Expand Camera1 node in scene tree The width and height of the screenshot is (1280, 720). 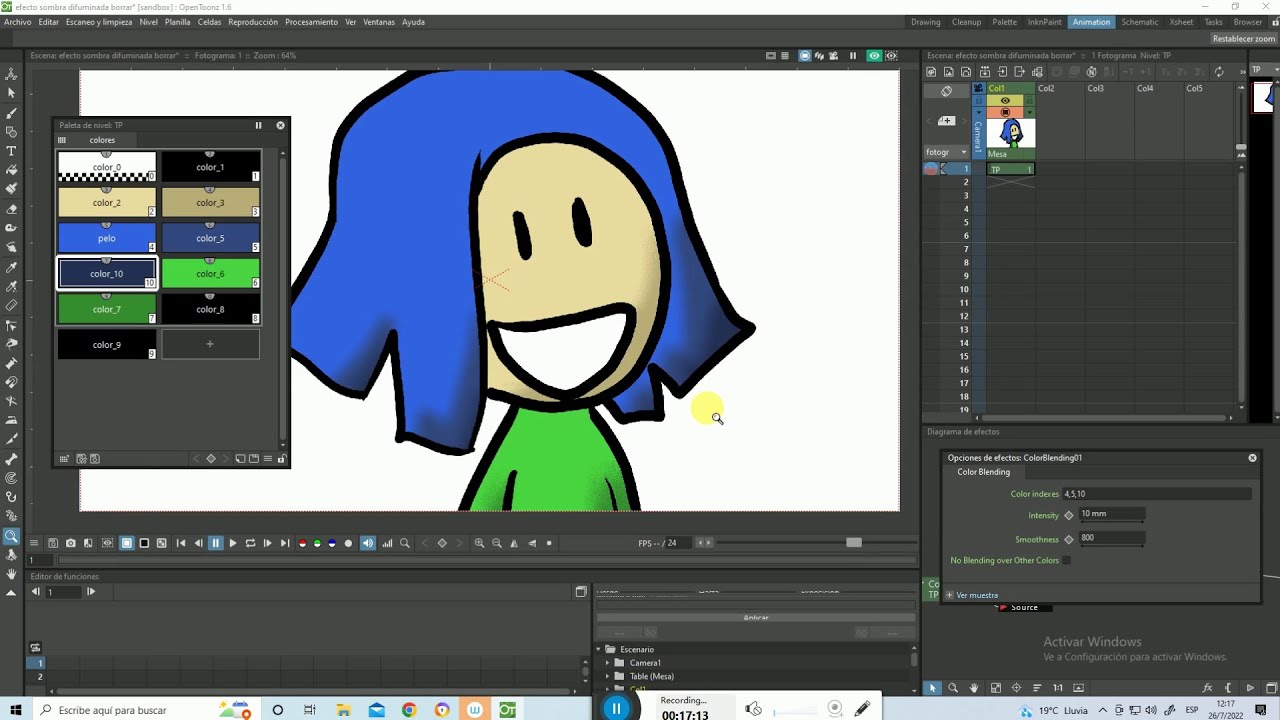coord(608,662)
